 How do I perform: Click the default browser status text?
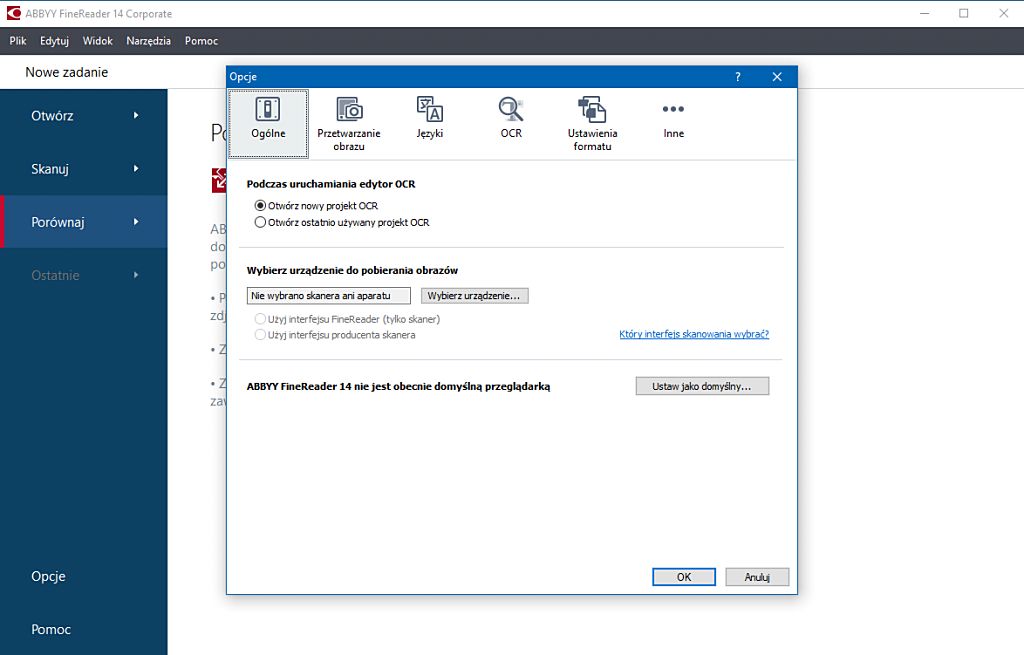click(398, 386)
